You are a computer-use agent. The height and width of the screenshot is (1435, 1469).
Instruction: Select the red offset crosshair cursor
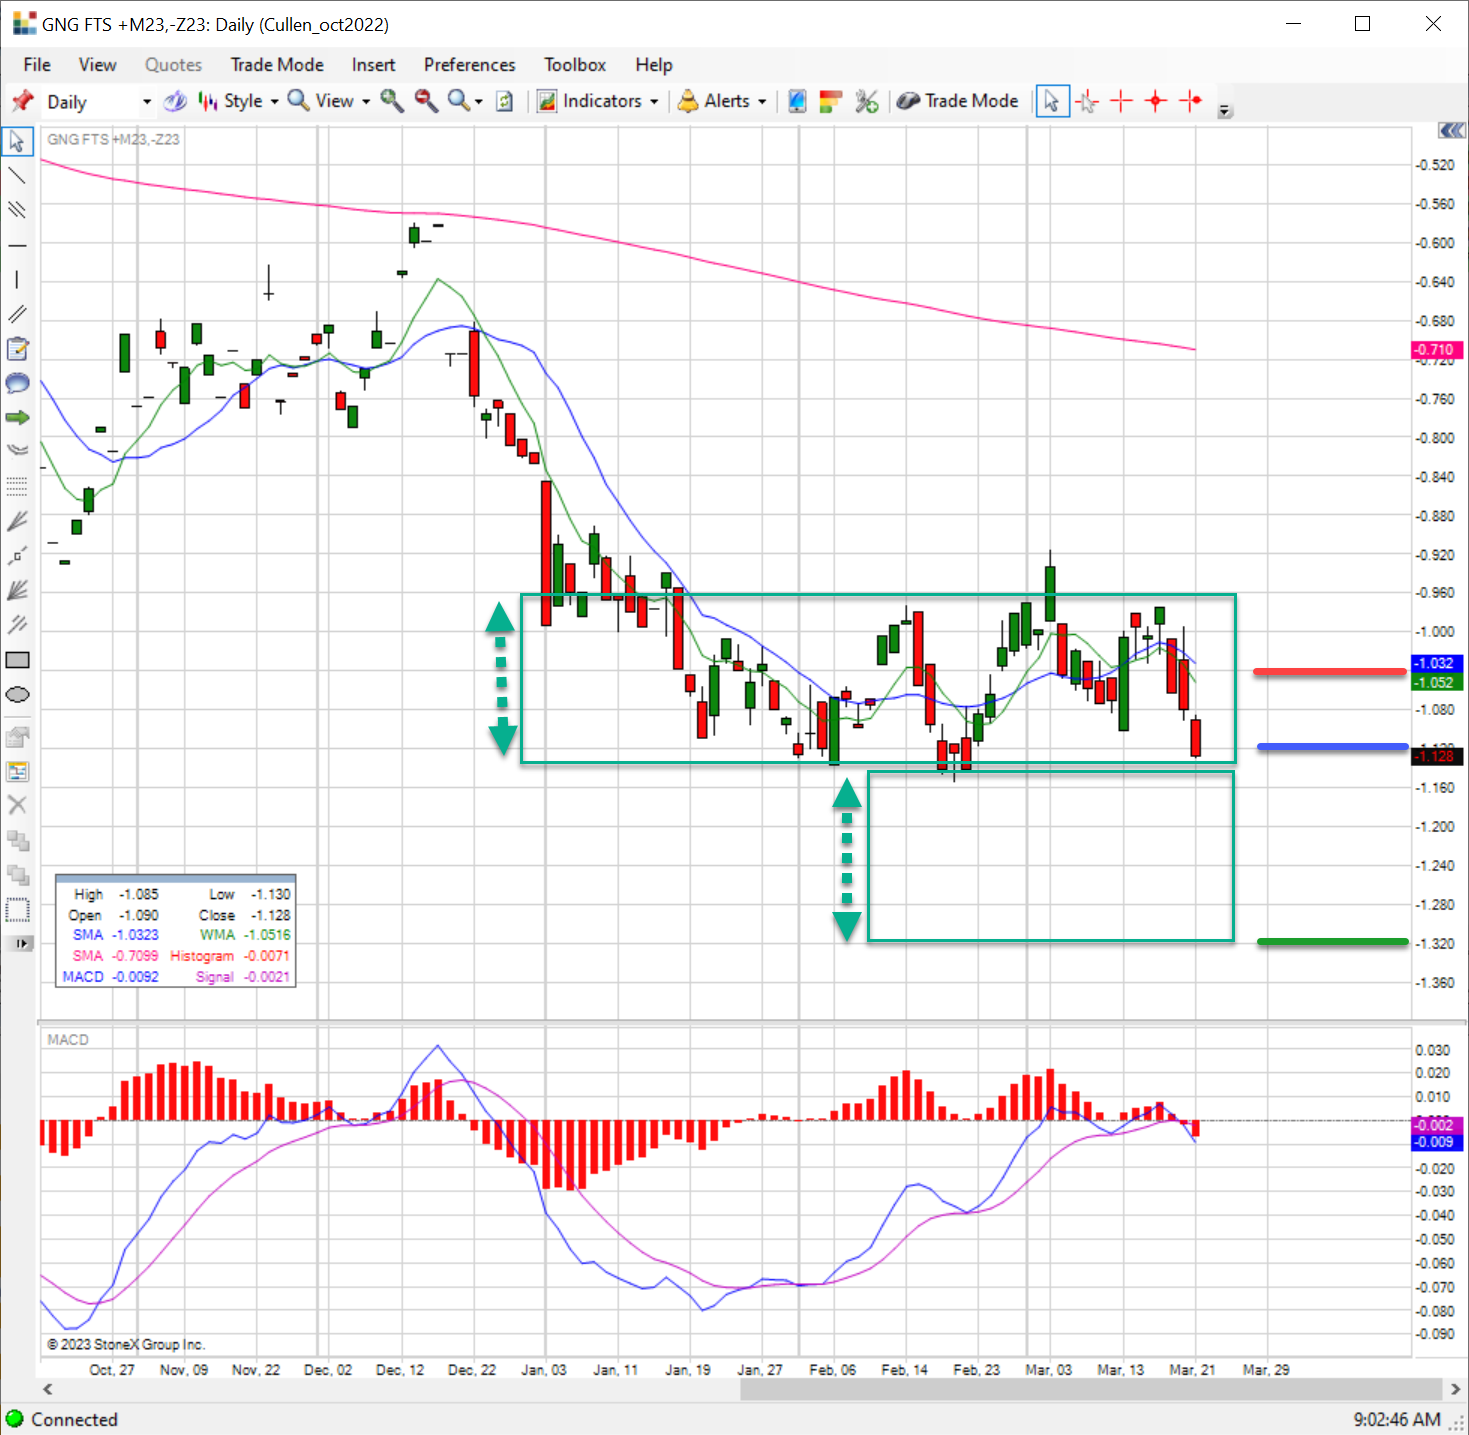(1190, 101)
